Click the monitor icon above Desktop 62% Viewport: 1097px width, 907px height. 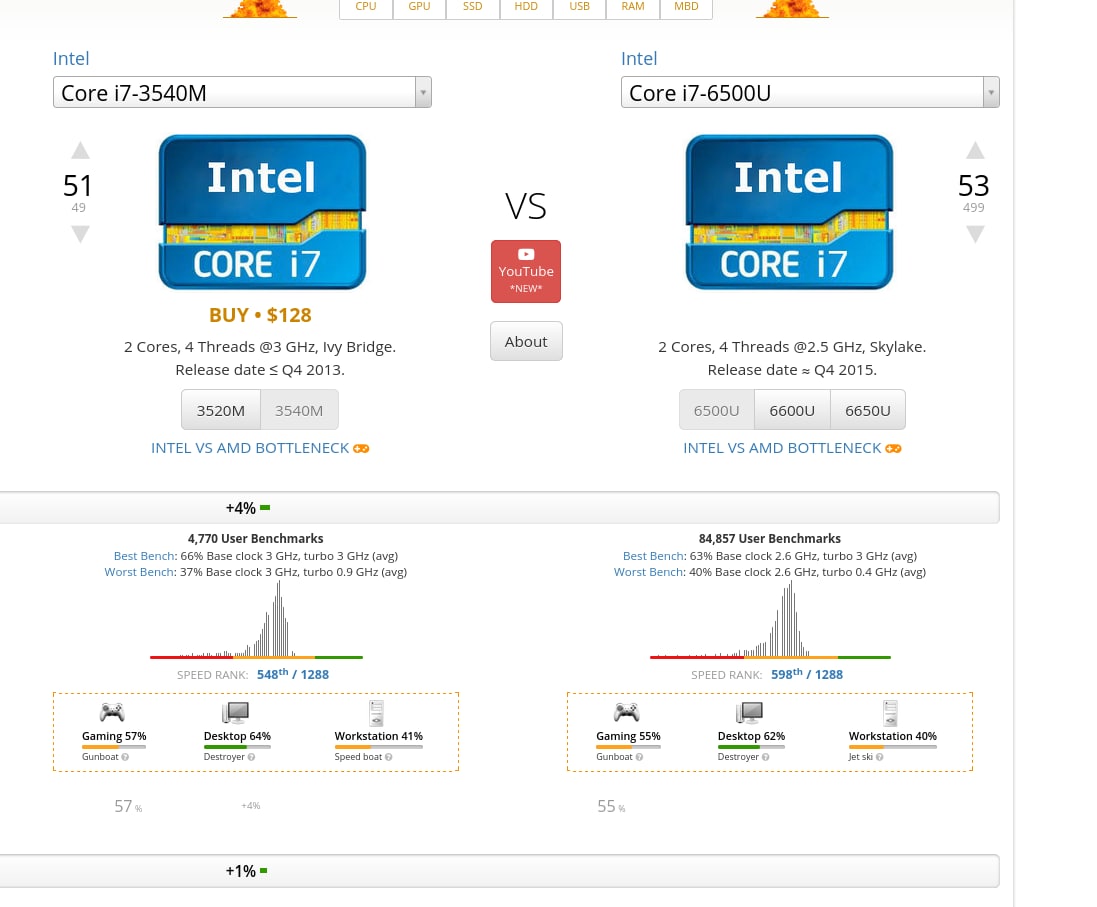click(x=750, y=712)
